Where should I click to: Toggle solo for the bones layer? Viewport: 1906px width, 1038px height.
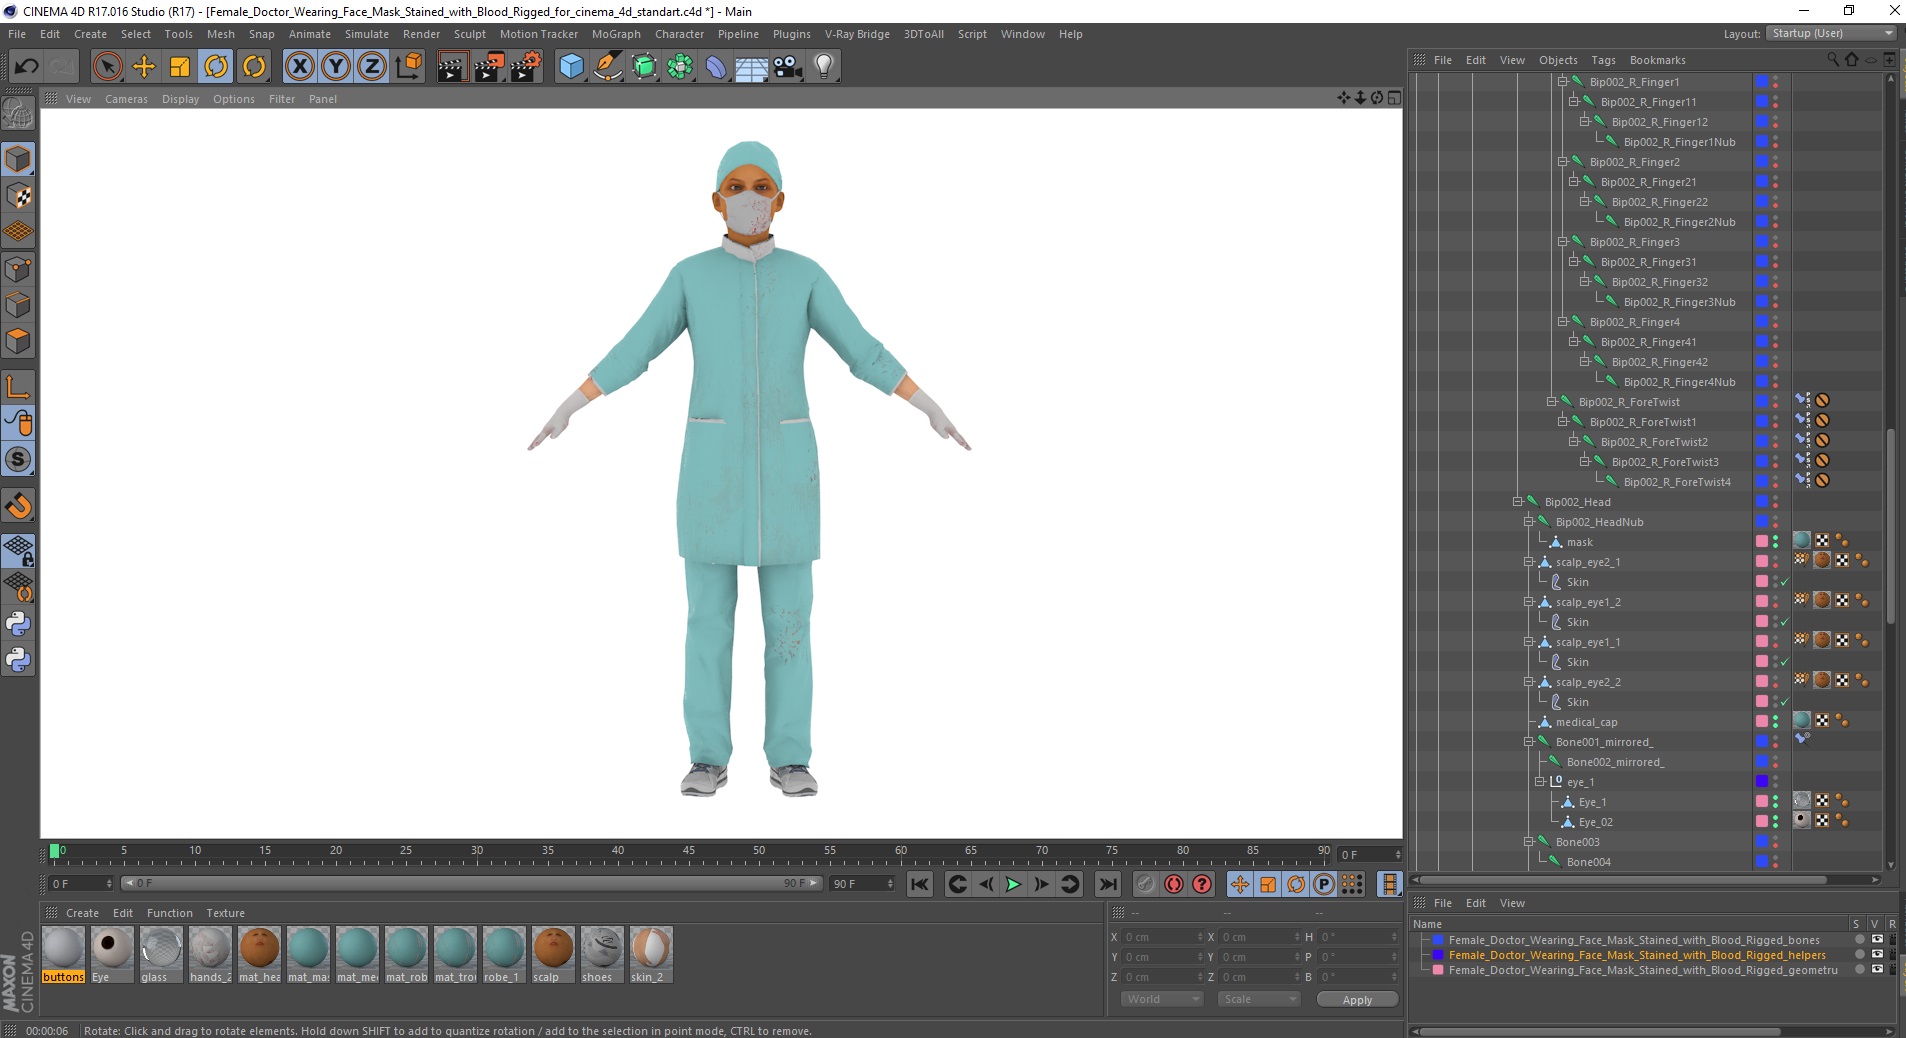(x=1860, y=940)
